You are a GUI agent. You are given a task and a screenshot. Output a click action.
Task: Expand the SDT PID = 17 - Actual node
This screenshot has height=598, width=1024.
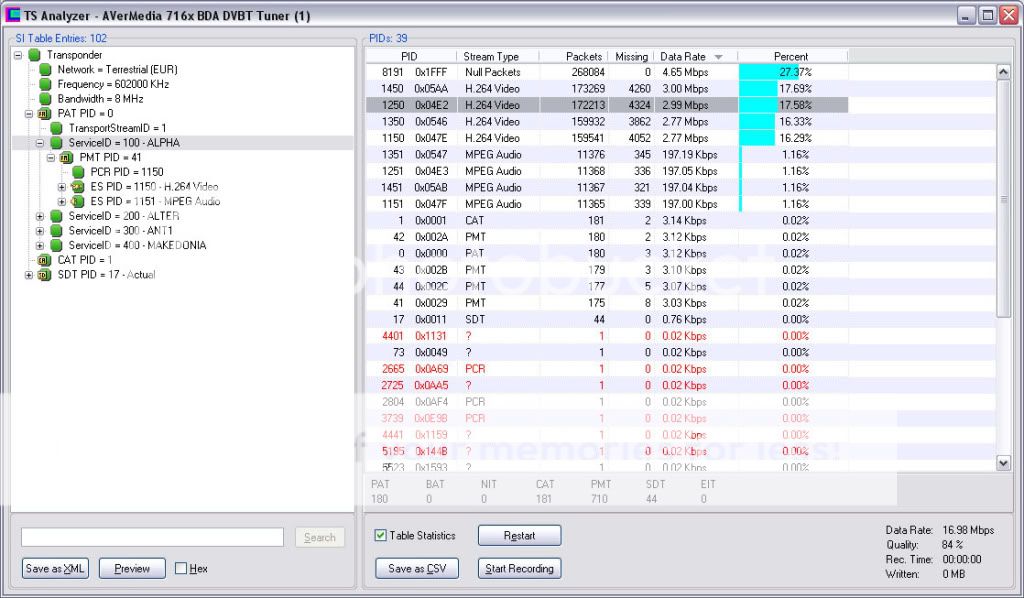click(29, 275)
